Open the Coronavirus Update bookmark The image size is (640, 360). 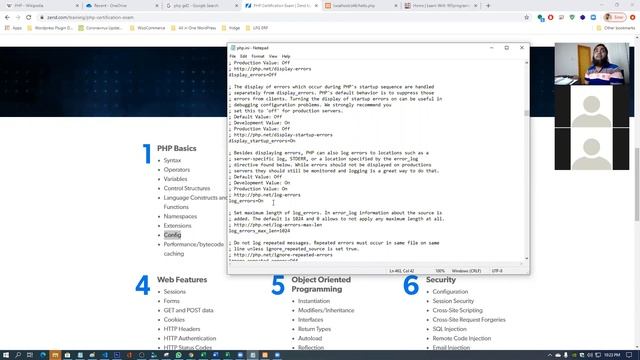(x=100, y=28)
